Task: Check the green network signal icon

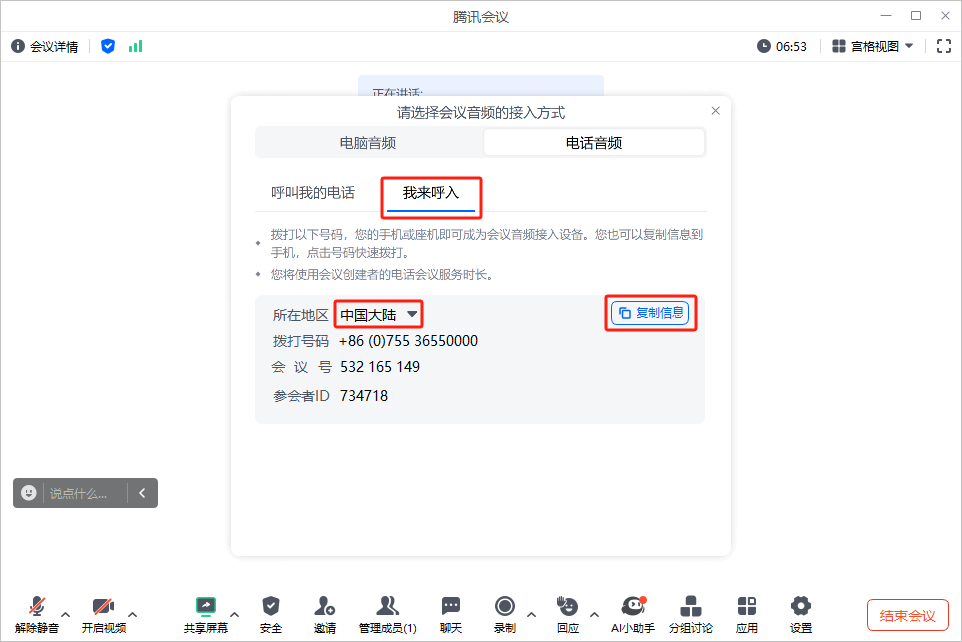Action: click(x=135, y=46)
